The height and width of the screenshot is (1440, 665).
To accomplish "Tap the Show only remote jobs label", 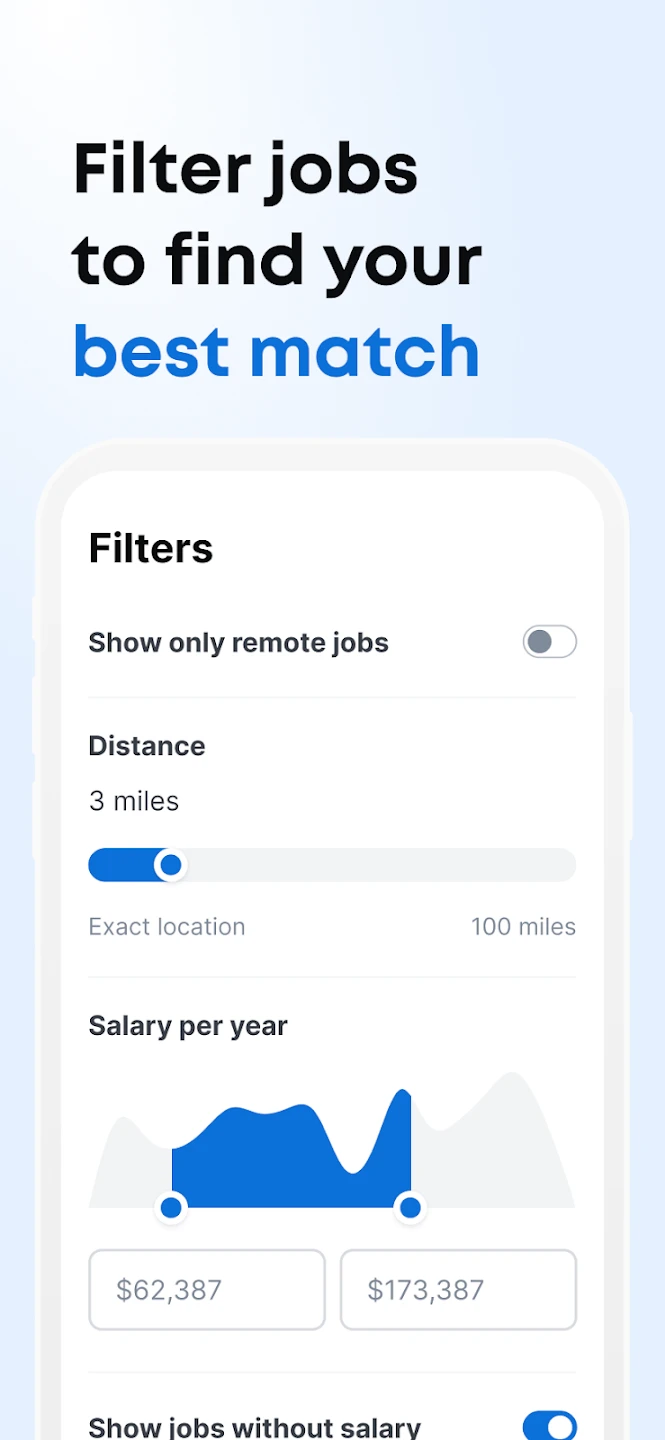I will (x=238, y=642).
